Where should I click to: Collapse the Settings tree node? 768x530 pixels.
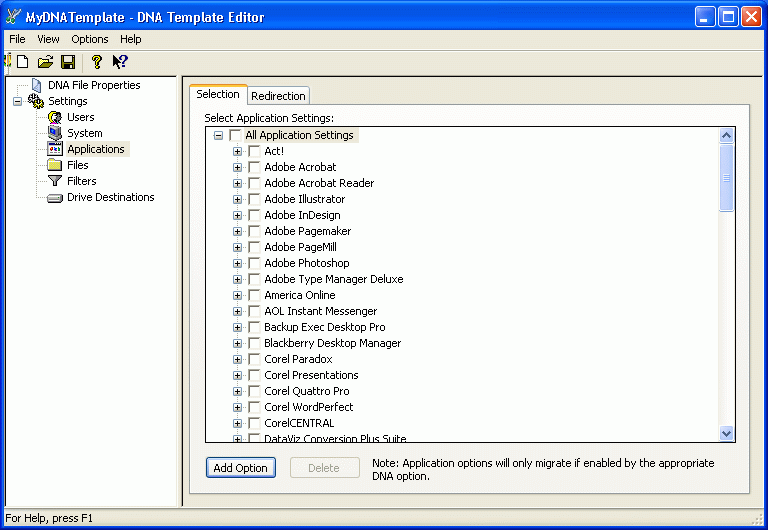[x=18, y=101]
